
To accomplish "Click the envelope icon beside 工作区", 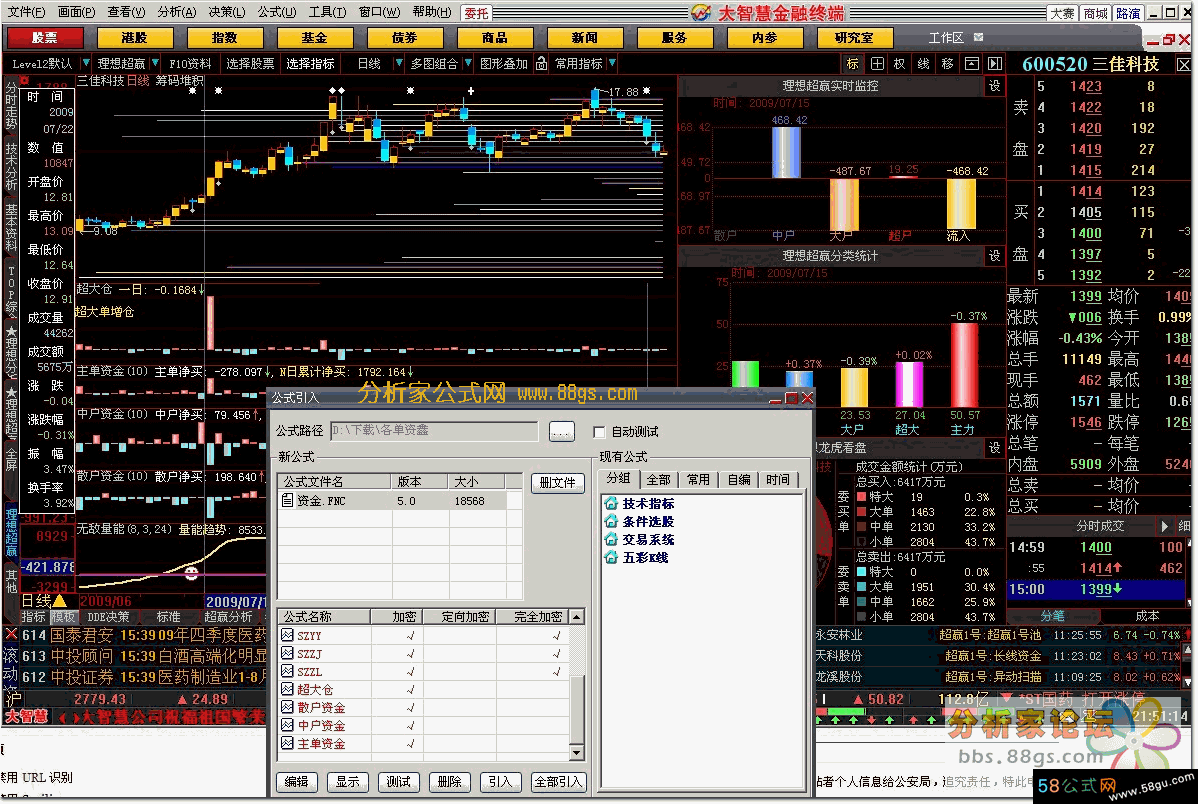I will coord(979,37).
